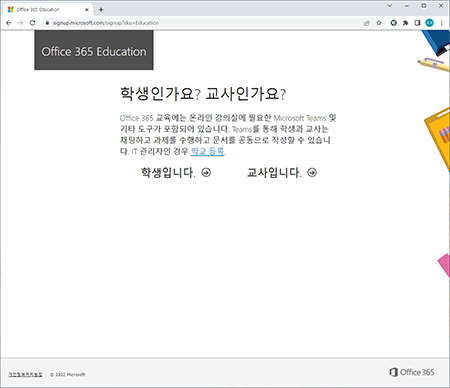Share this page using address bar icon

pos(367,23)
